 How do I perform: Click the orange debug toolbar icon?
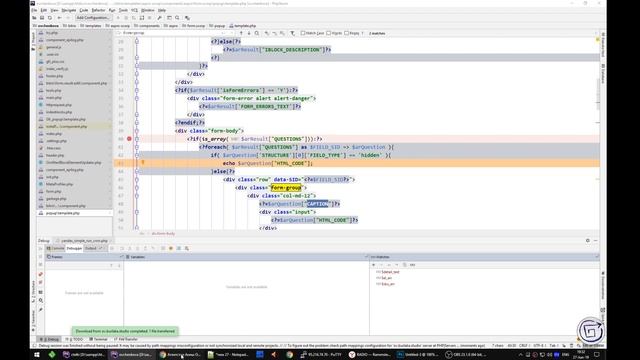[171, 248]
